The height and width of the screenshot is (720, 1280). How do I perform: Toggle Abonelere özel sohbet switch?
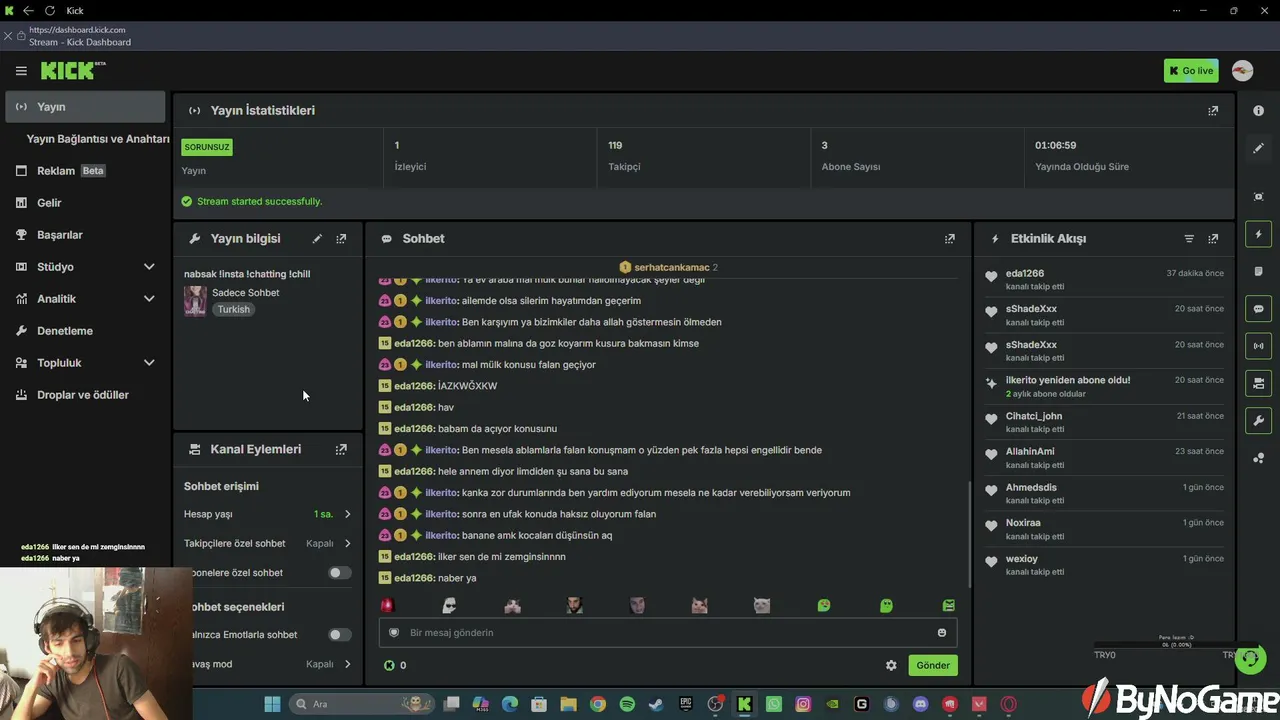tap(340, 573)
